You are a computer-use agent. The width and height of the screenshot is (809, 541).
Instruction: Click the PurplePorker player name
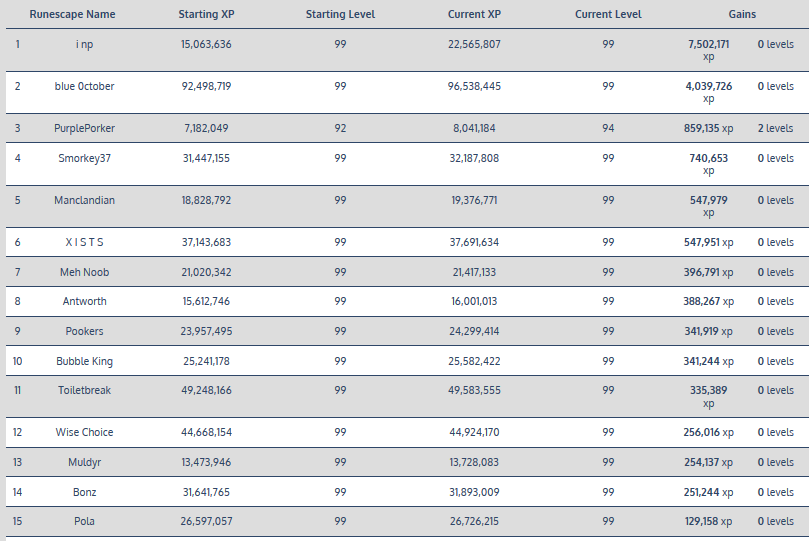[84, 128]
